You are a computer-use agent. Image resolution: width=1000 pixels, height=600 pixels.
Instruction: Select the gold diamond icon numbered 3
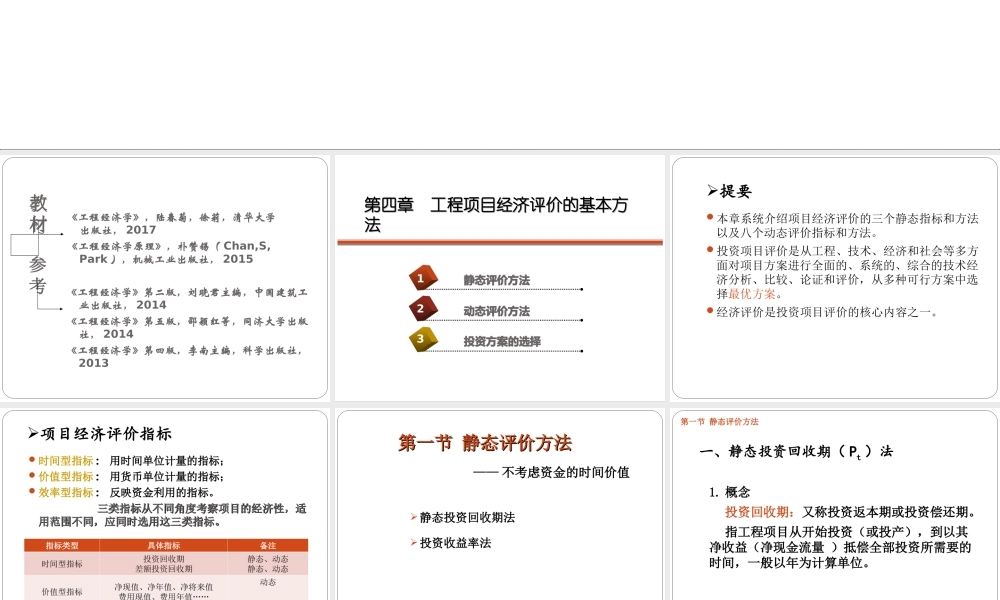(421, 340)
